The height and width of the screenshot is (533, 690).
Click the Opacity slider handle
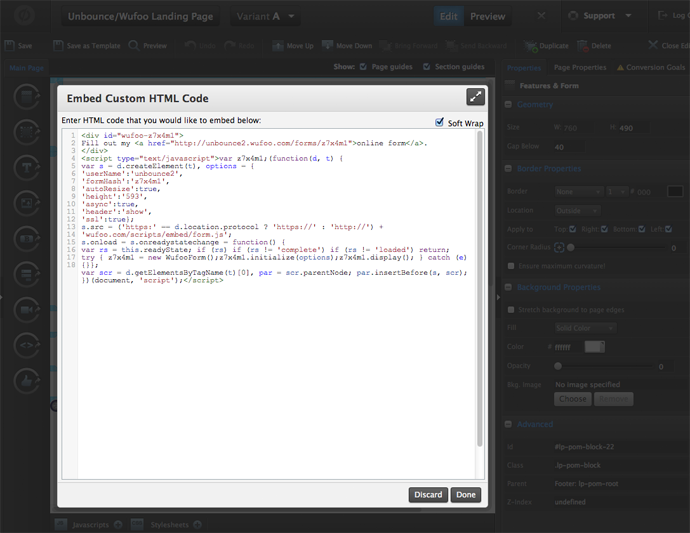pos(558,366)
